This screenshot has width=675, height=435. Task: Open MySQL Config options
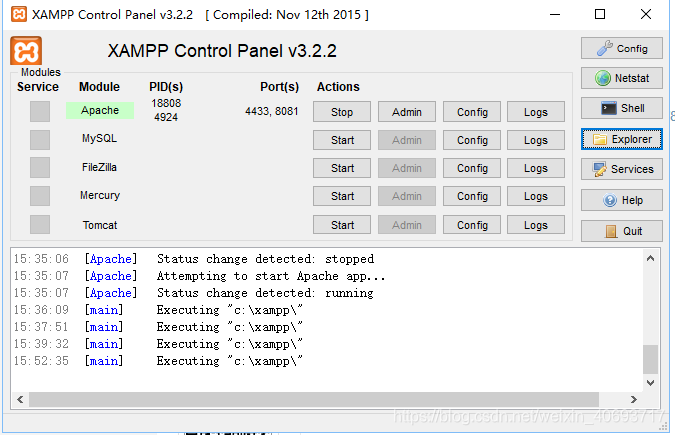[x=472, y=140]
